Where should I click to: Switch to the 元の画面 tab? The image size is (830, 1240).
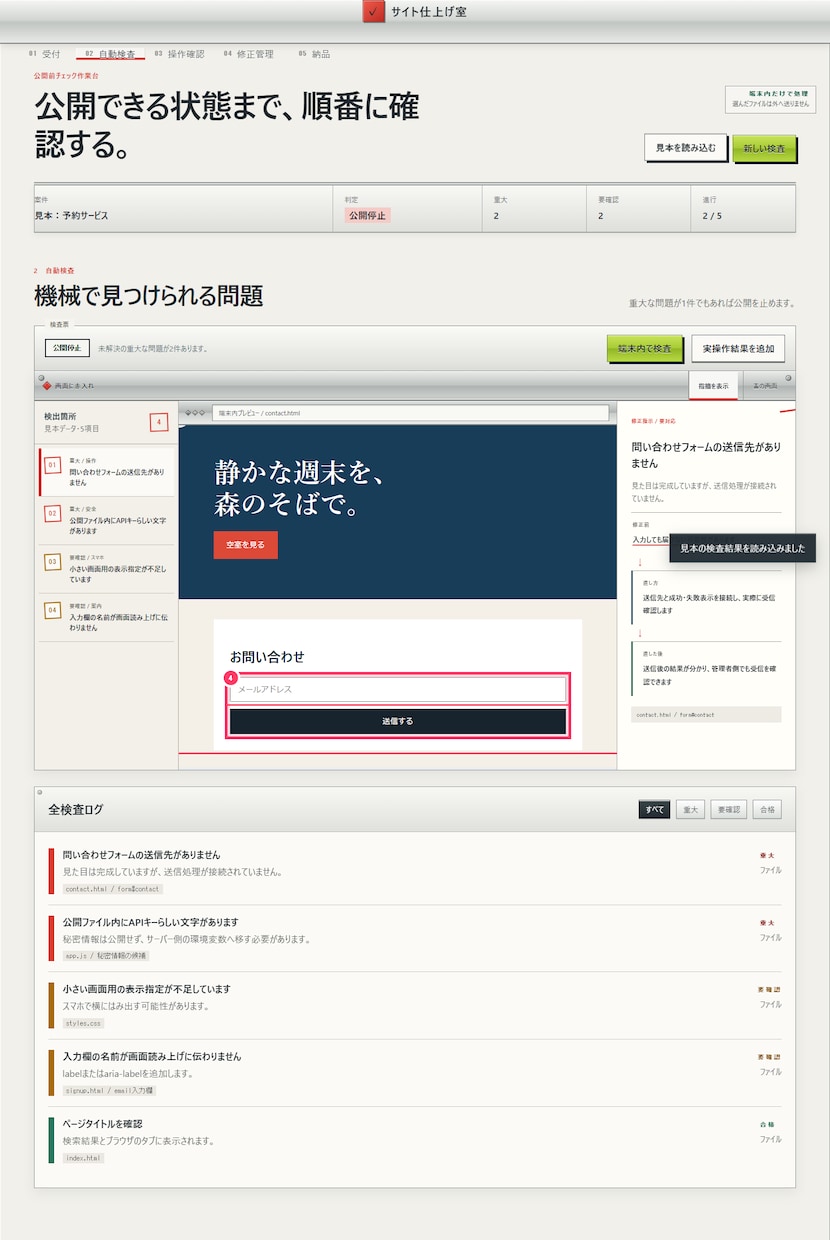[765, 386]
